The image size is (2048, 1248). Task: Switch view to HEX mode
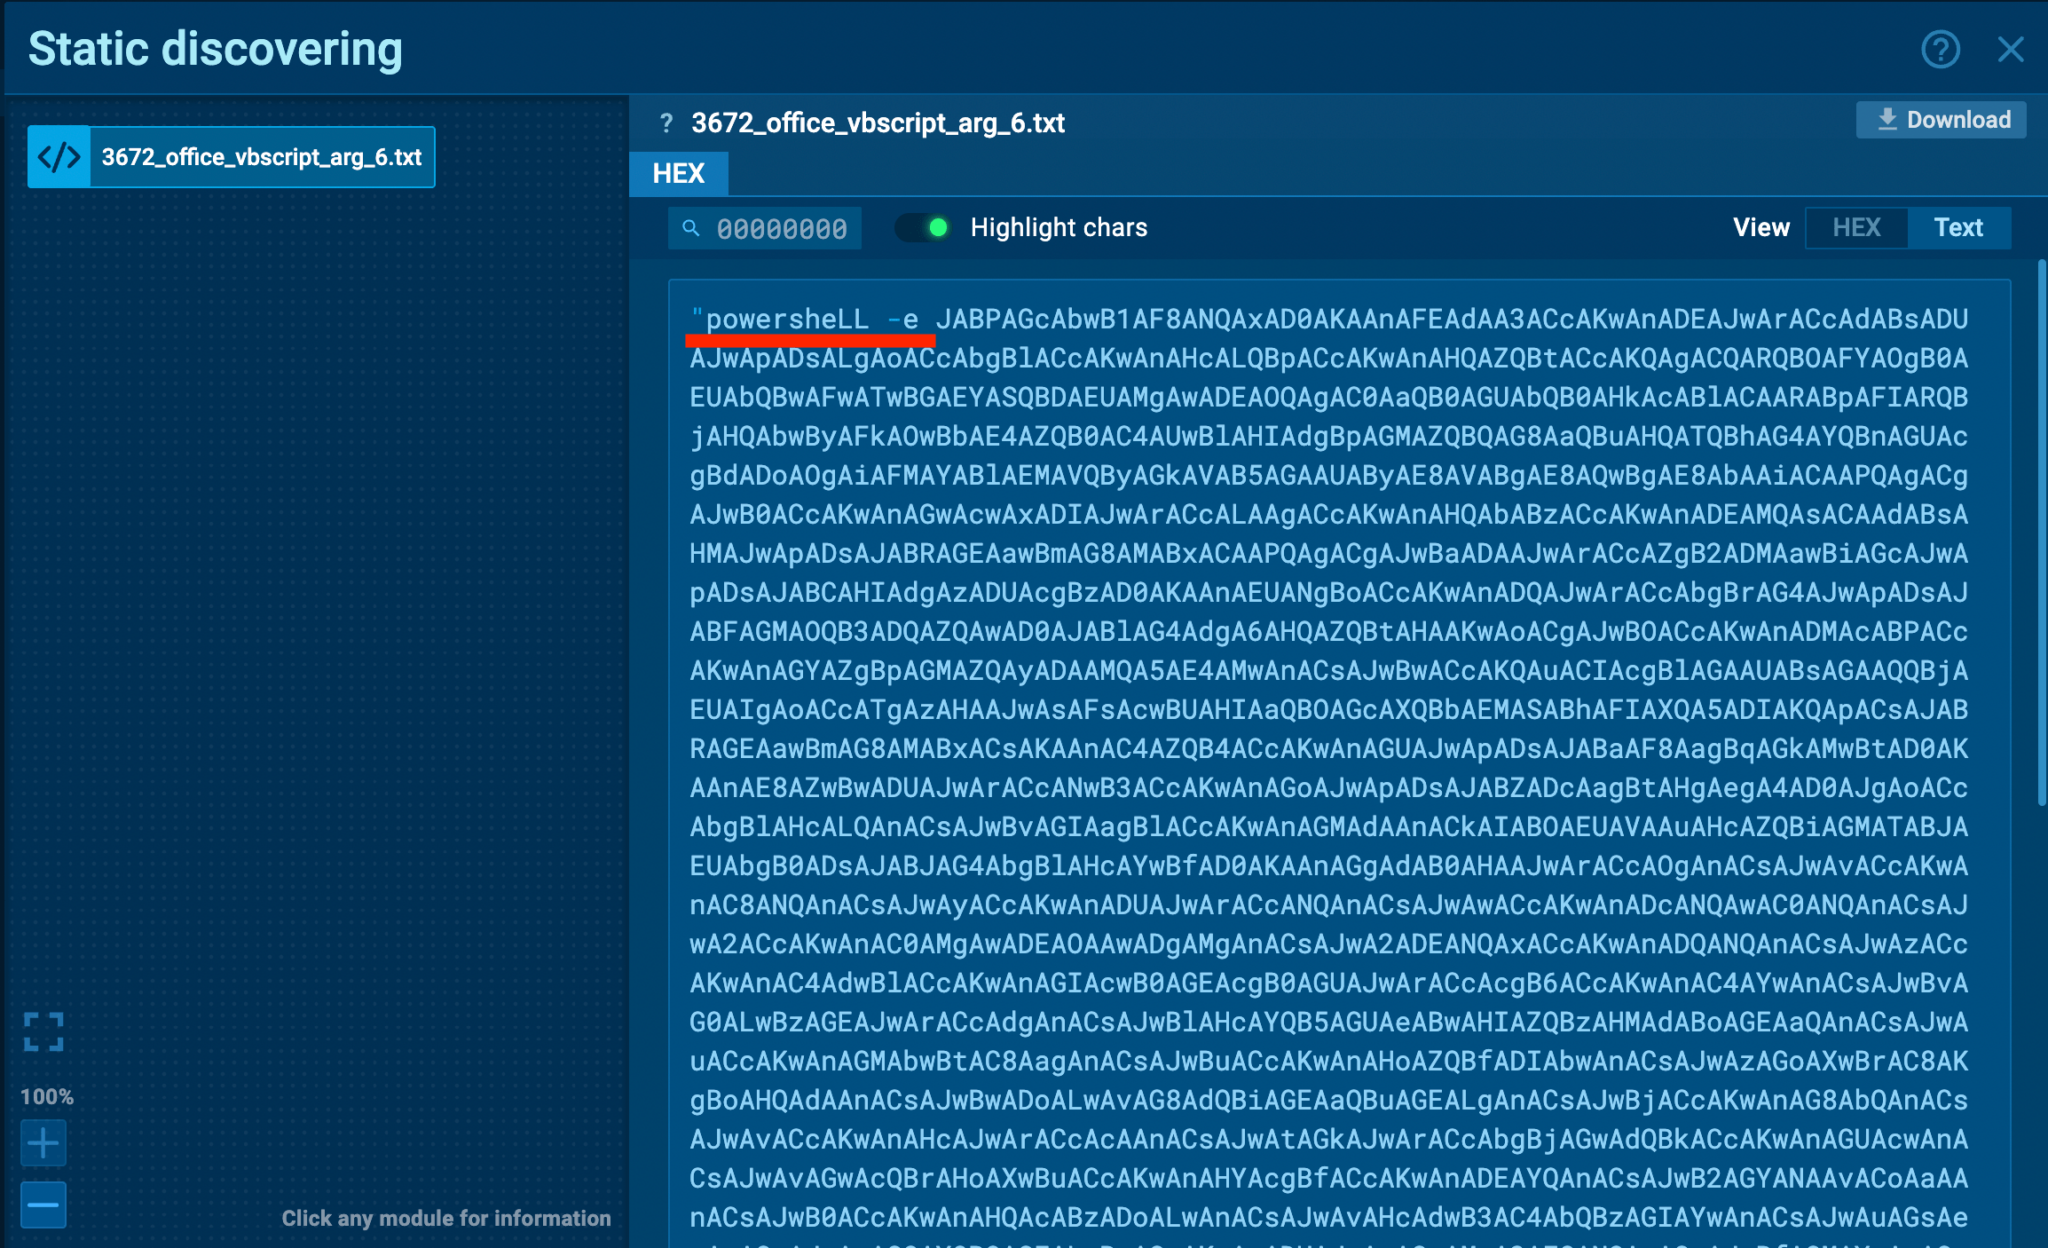[1856, 228]
